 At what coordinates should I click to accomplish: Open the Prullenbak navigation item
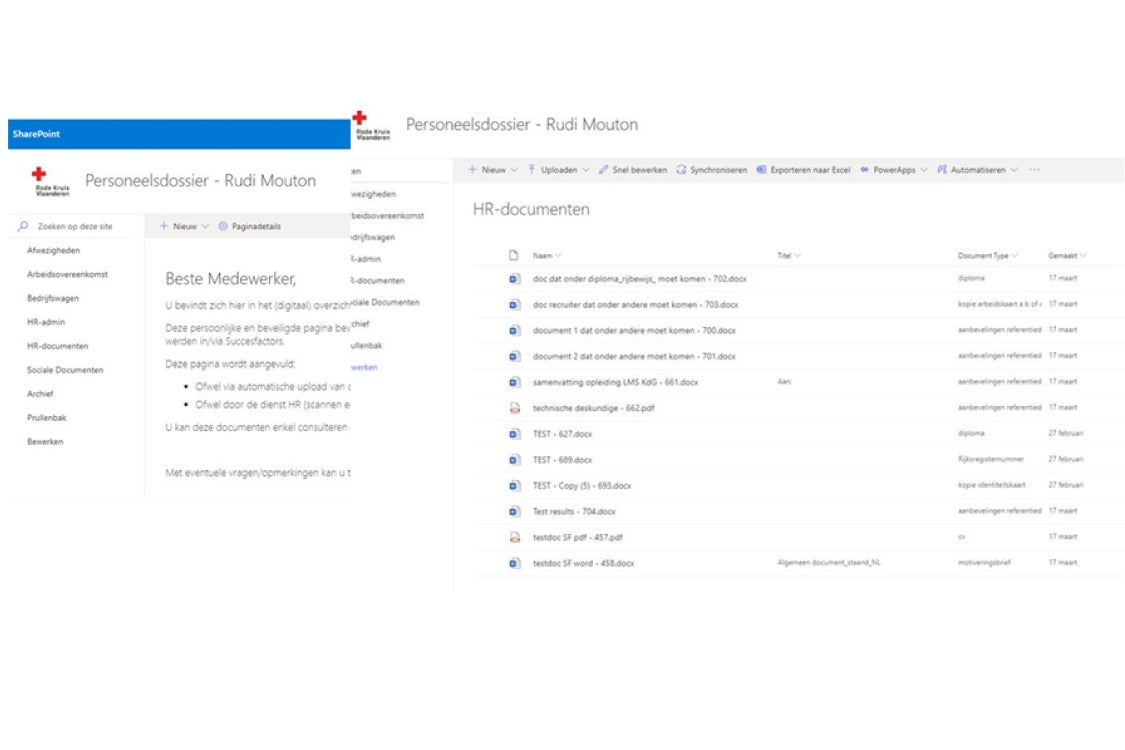click(x=46, y=418)
